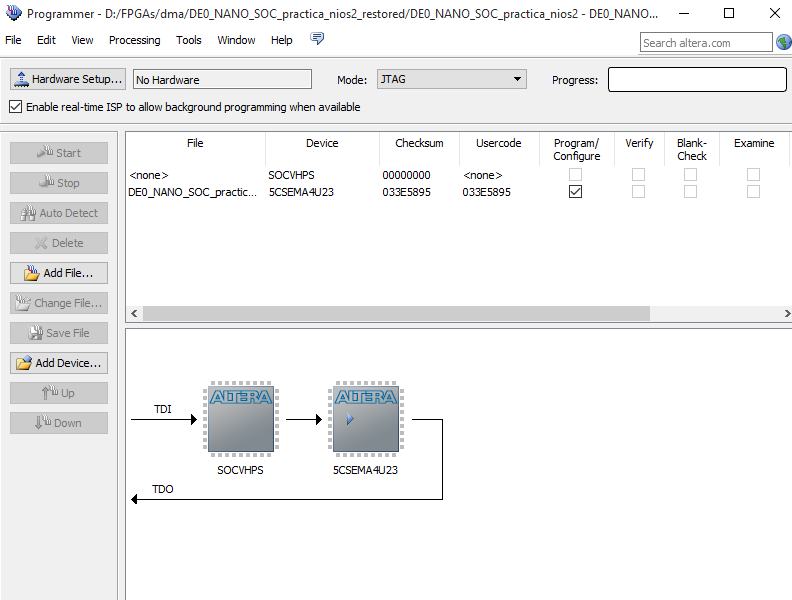The width and height of the screenshot is (792, 600).
Task: Open the View menu
Action: click(x=82, y=40)
